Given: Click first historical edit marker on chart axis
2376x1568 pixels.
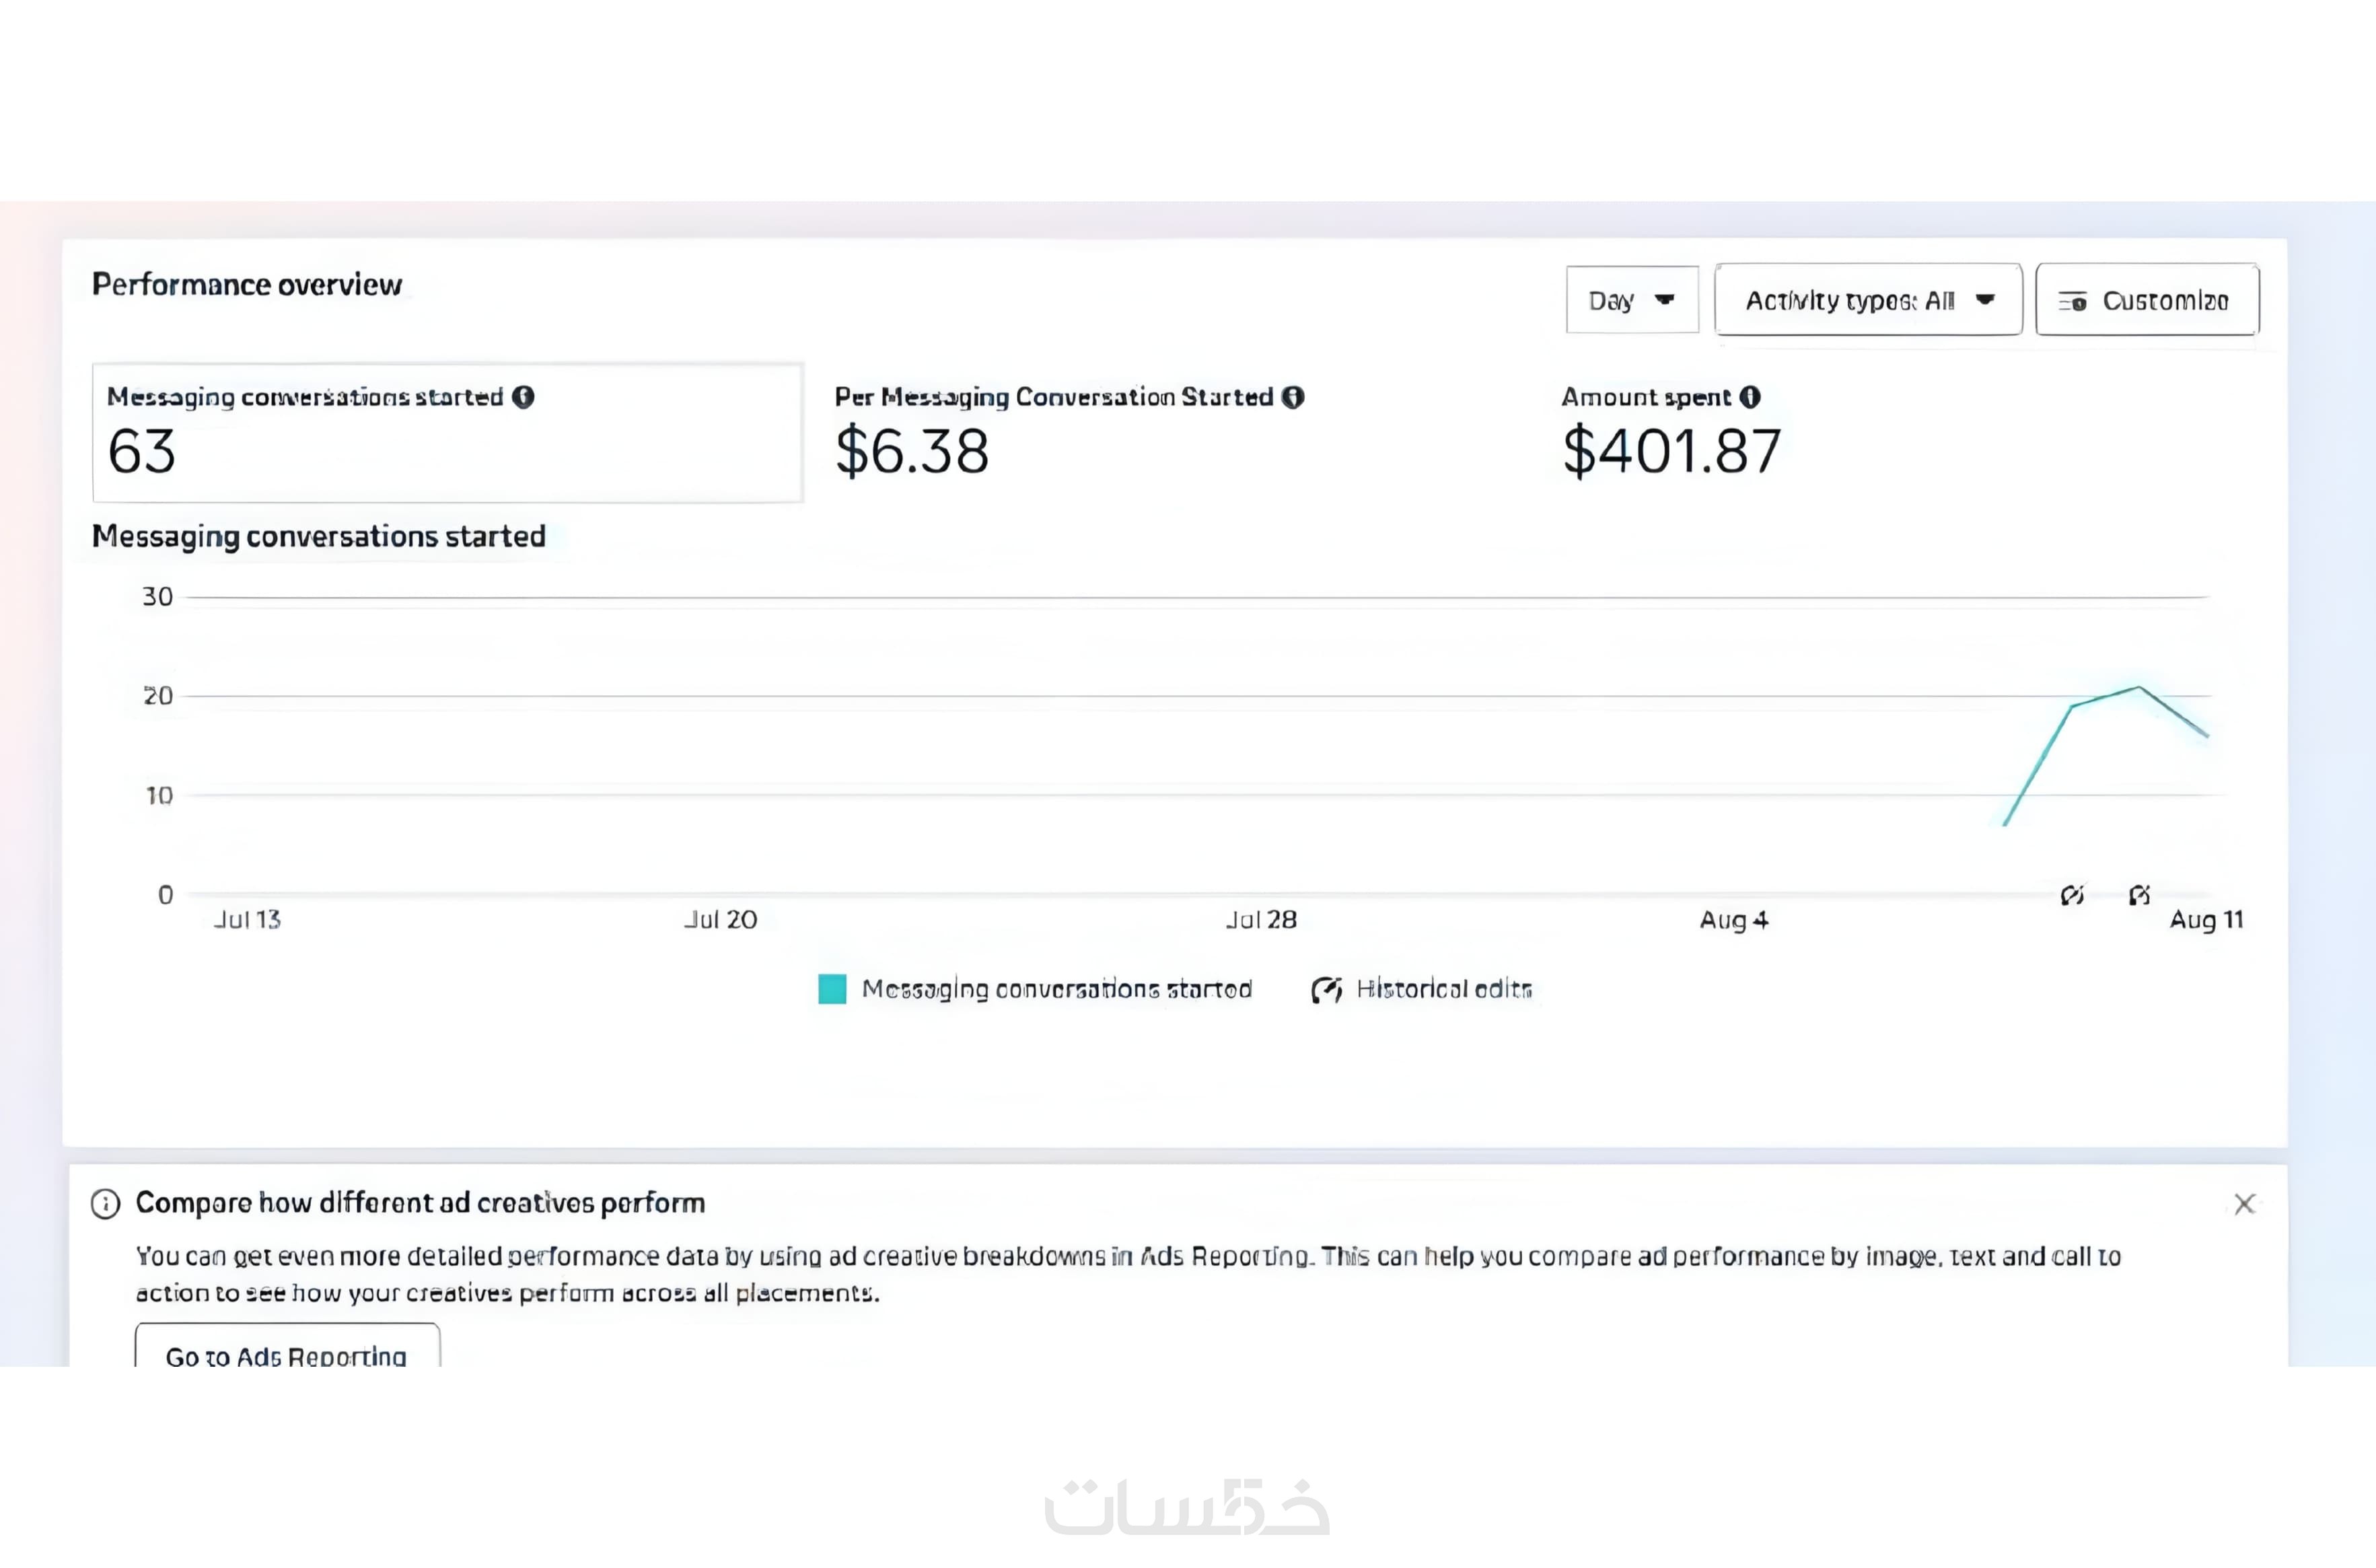Looking at the screenshot, I should pos(2072,894).
